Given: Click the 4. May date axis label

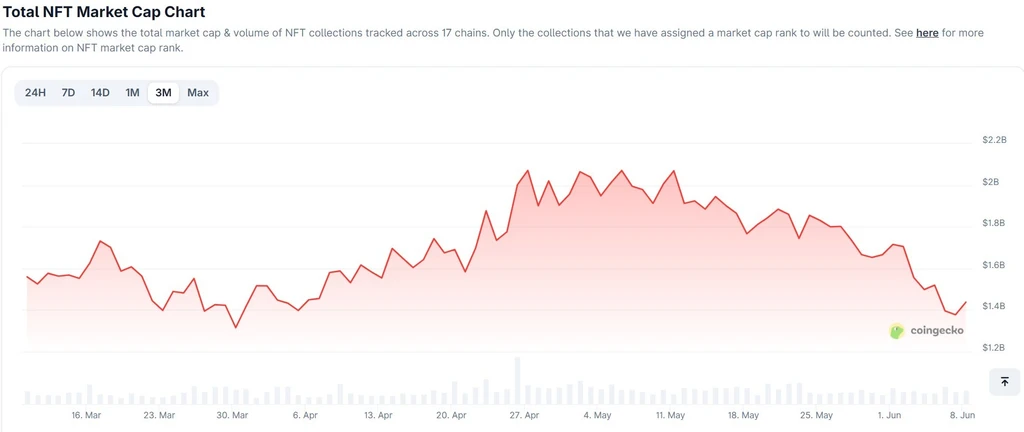Looking at the screenshot, I should tap(598, 415).
